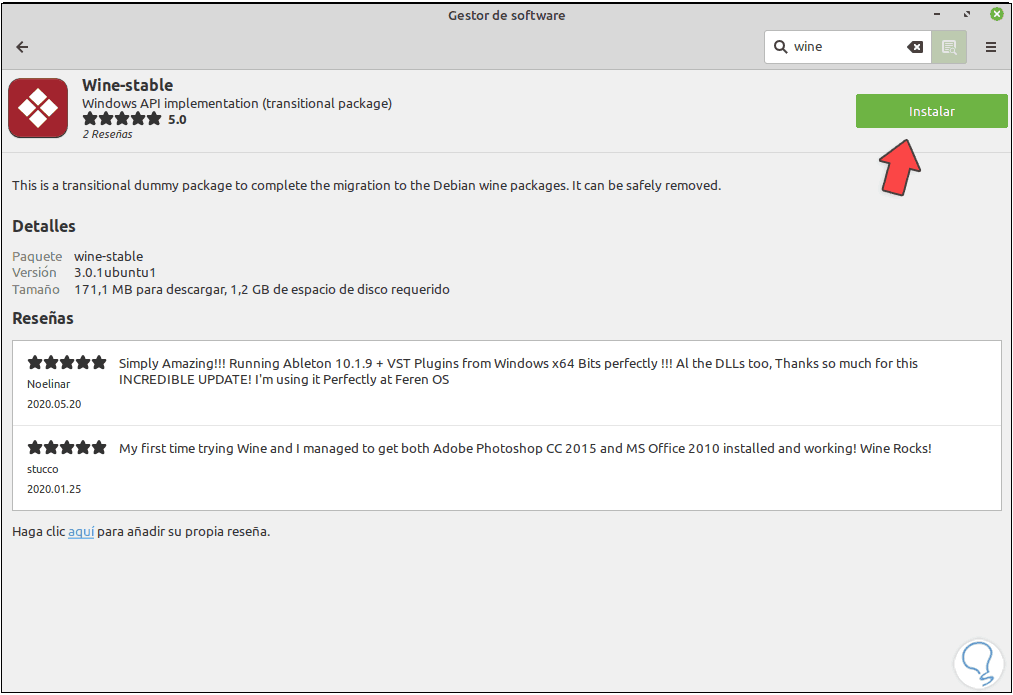
Task: Click the magnifier icon in search box
Action: click(x=780, y=47)
